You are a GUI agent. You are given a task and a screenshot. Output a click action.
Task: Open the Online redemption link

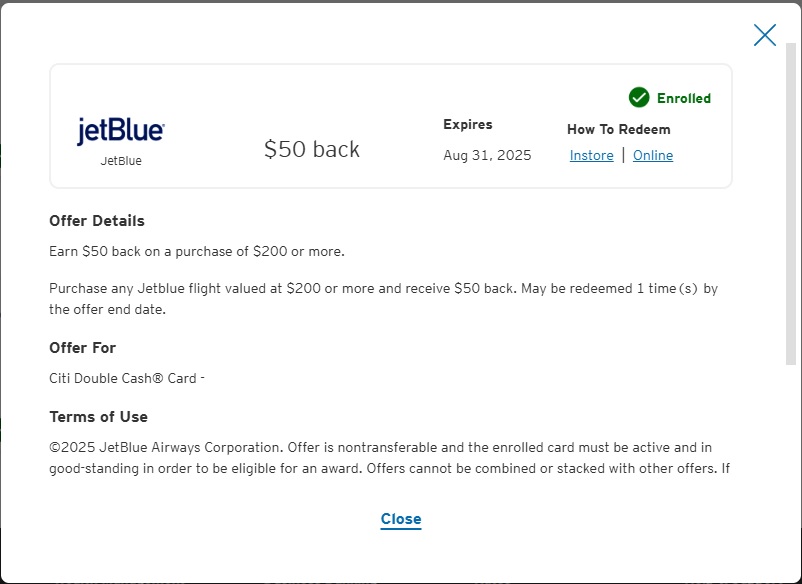click(653, 155)
